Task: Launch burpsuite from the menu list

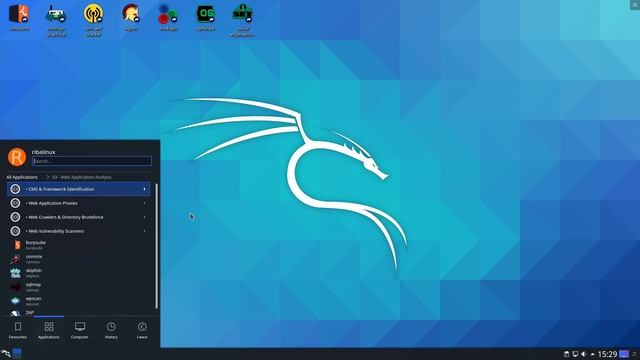Action: pos(78,245)
